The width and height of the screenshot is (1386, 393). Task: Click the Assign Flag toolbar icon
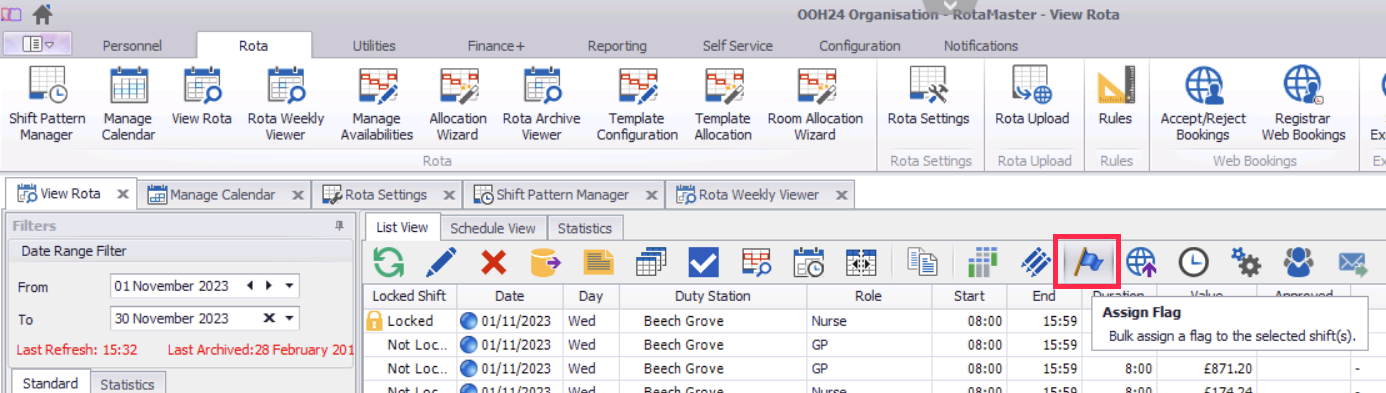tap(1088, 262)
